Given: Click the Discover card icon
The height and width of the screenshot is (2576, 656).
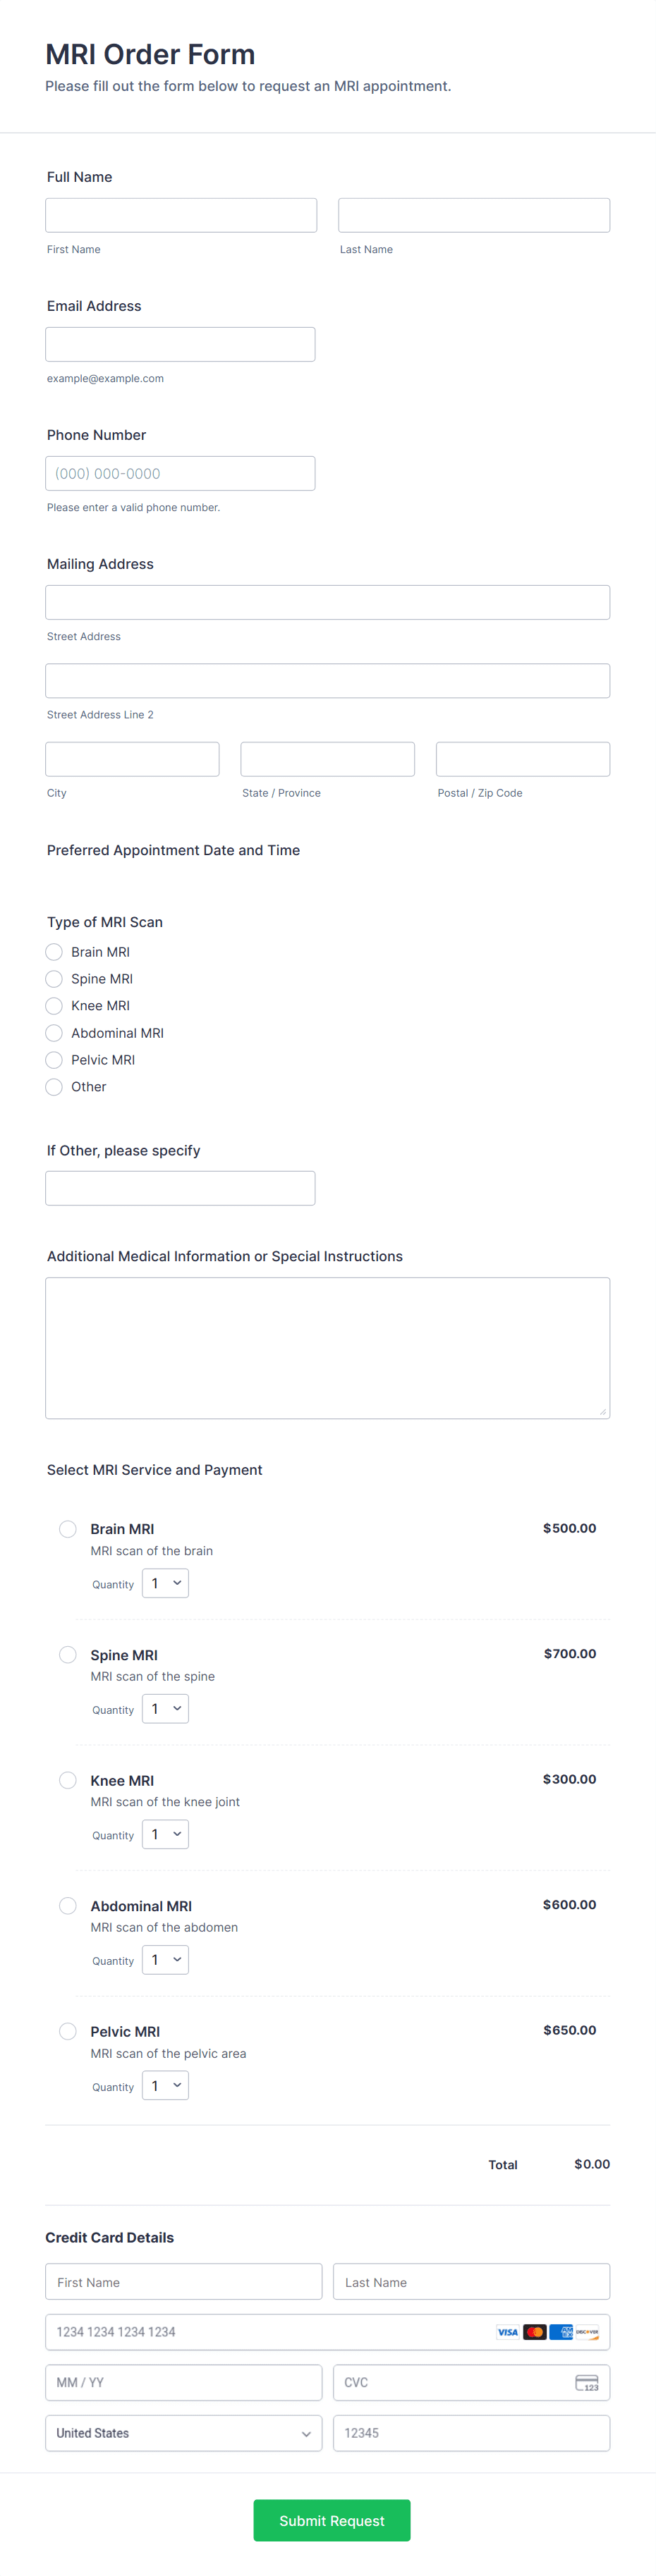Looking at the screenshot, I should (588, 2333).
